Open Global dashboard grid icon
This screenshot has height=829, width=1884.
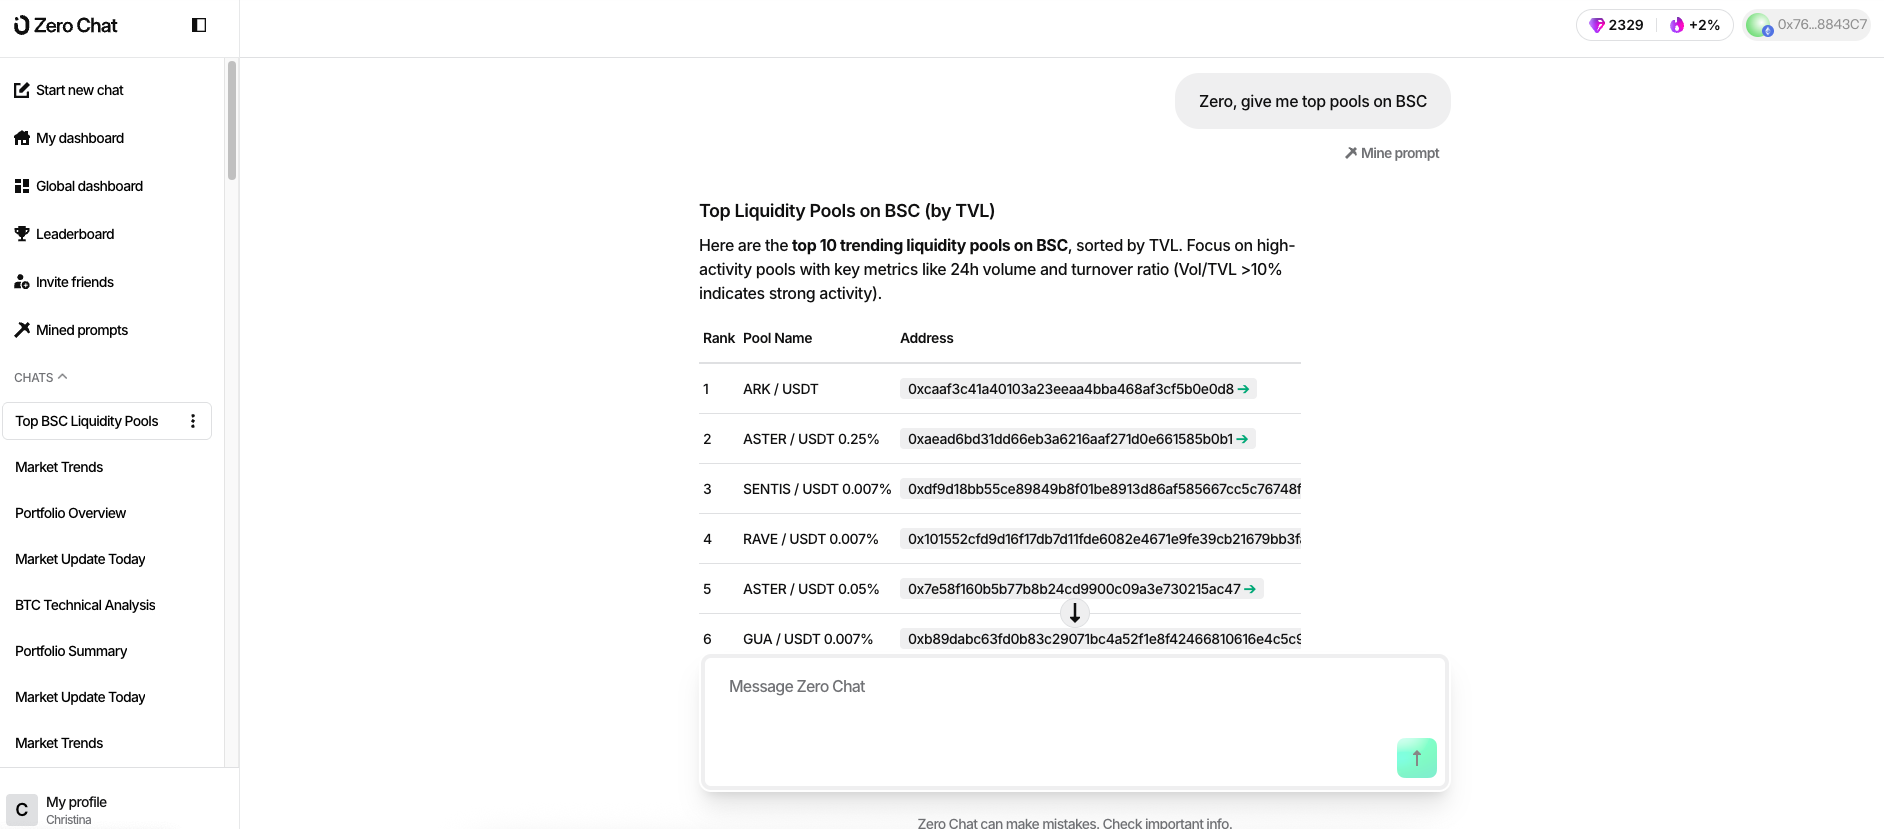point(21,186)
